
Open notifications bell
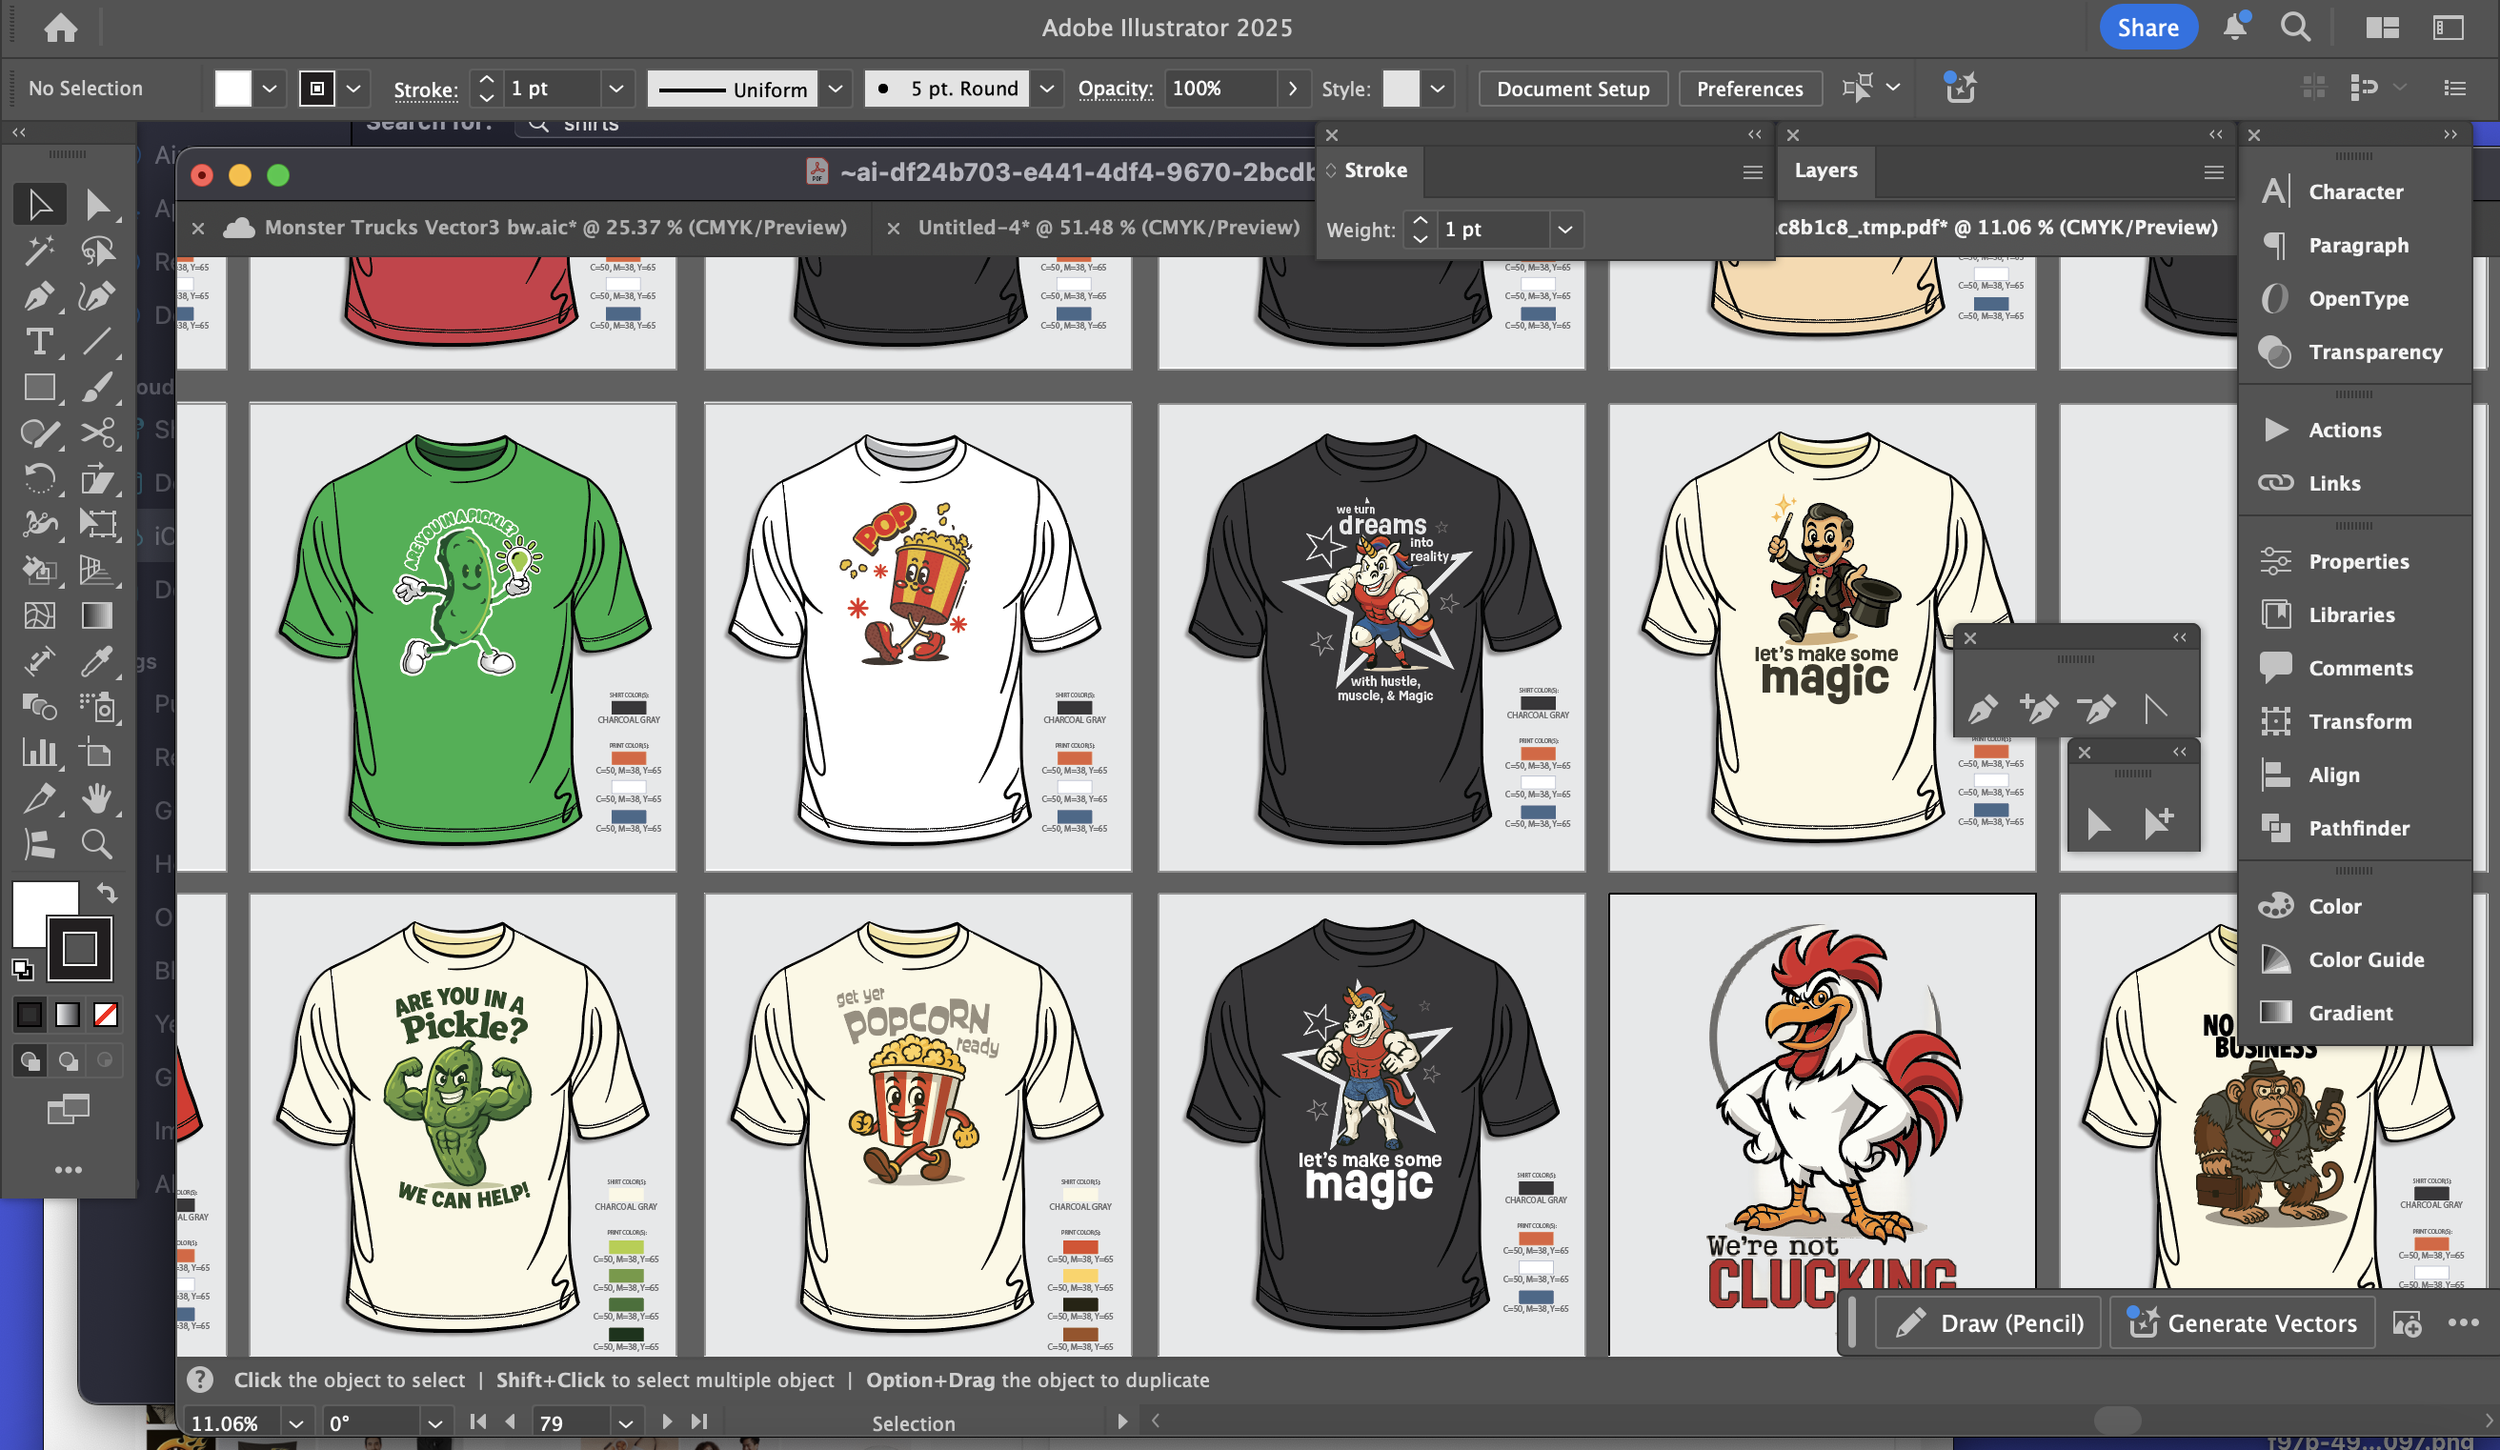tap(2235, 27)
